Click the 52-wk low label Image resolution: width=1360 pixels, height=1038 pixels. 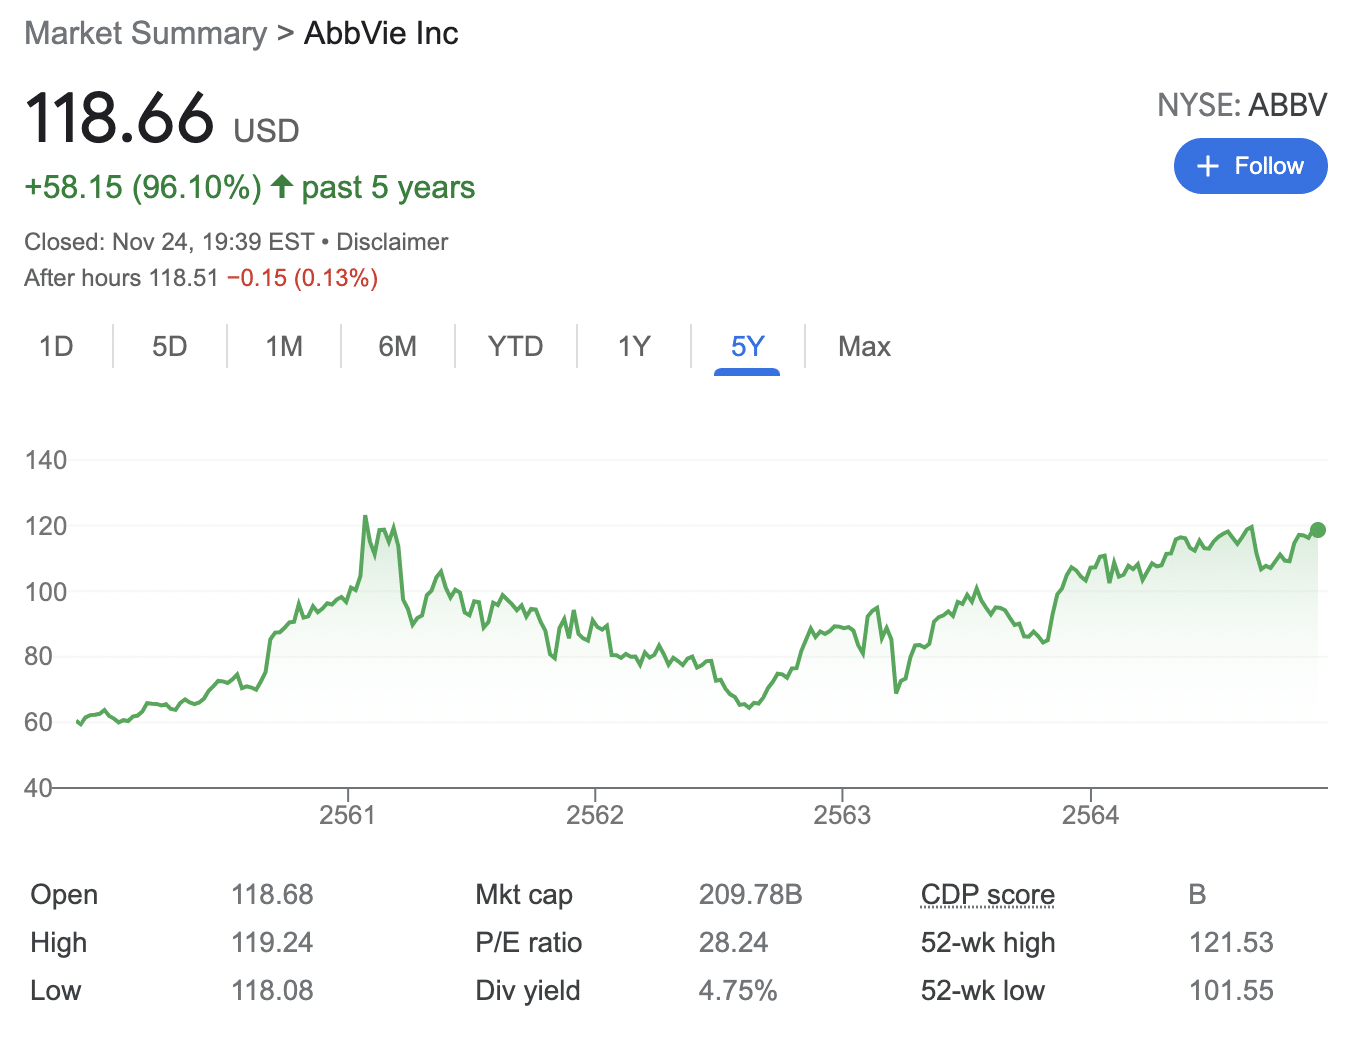[x=983, y=990]
